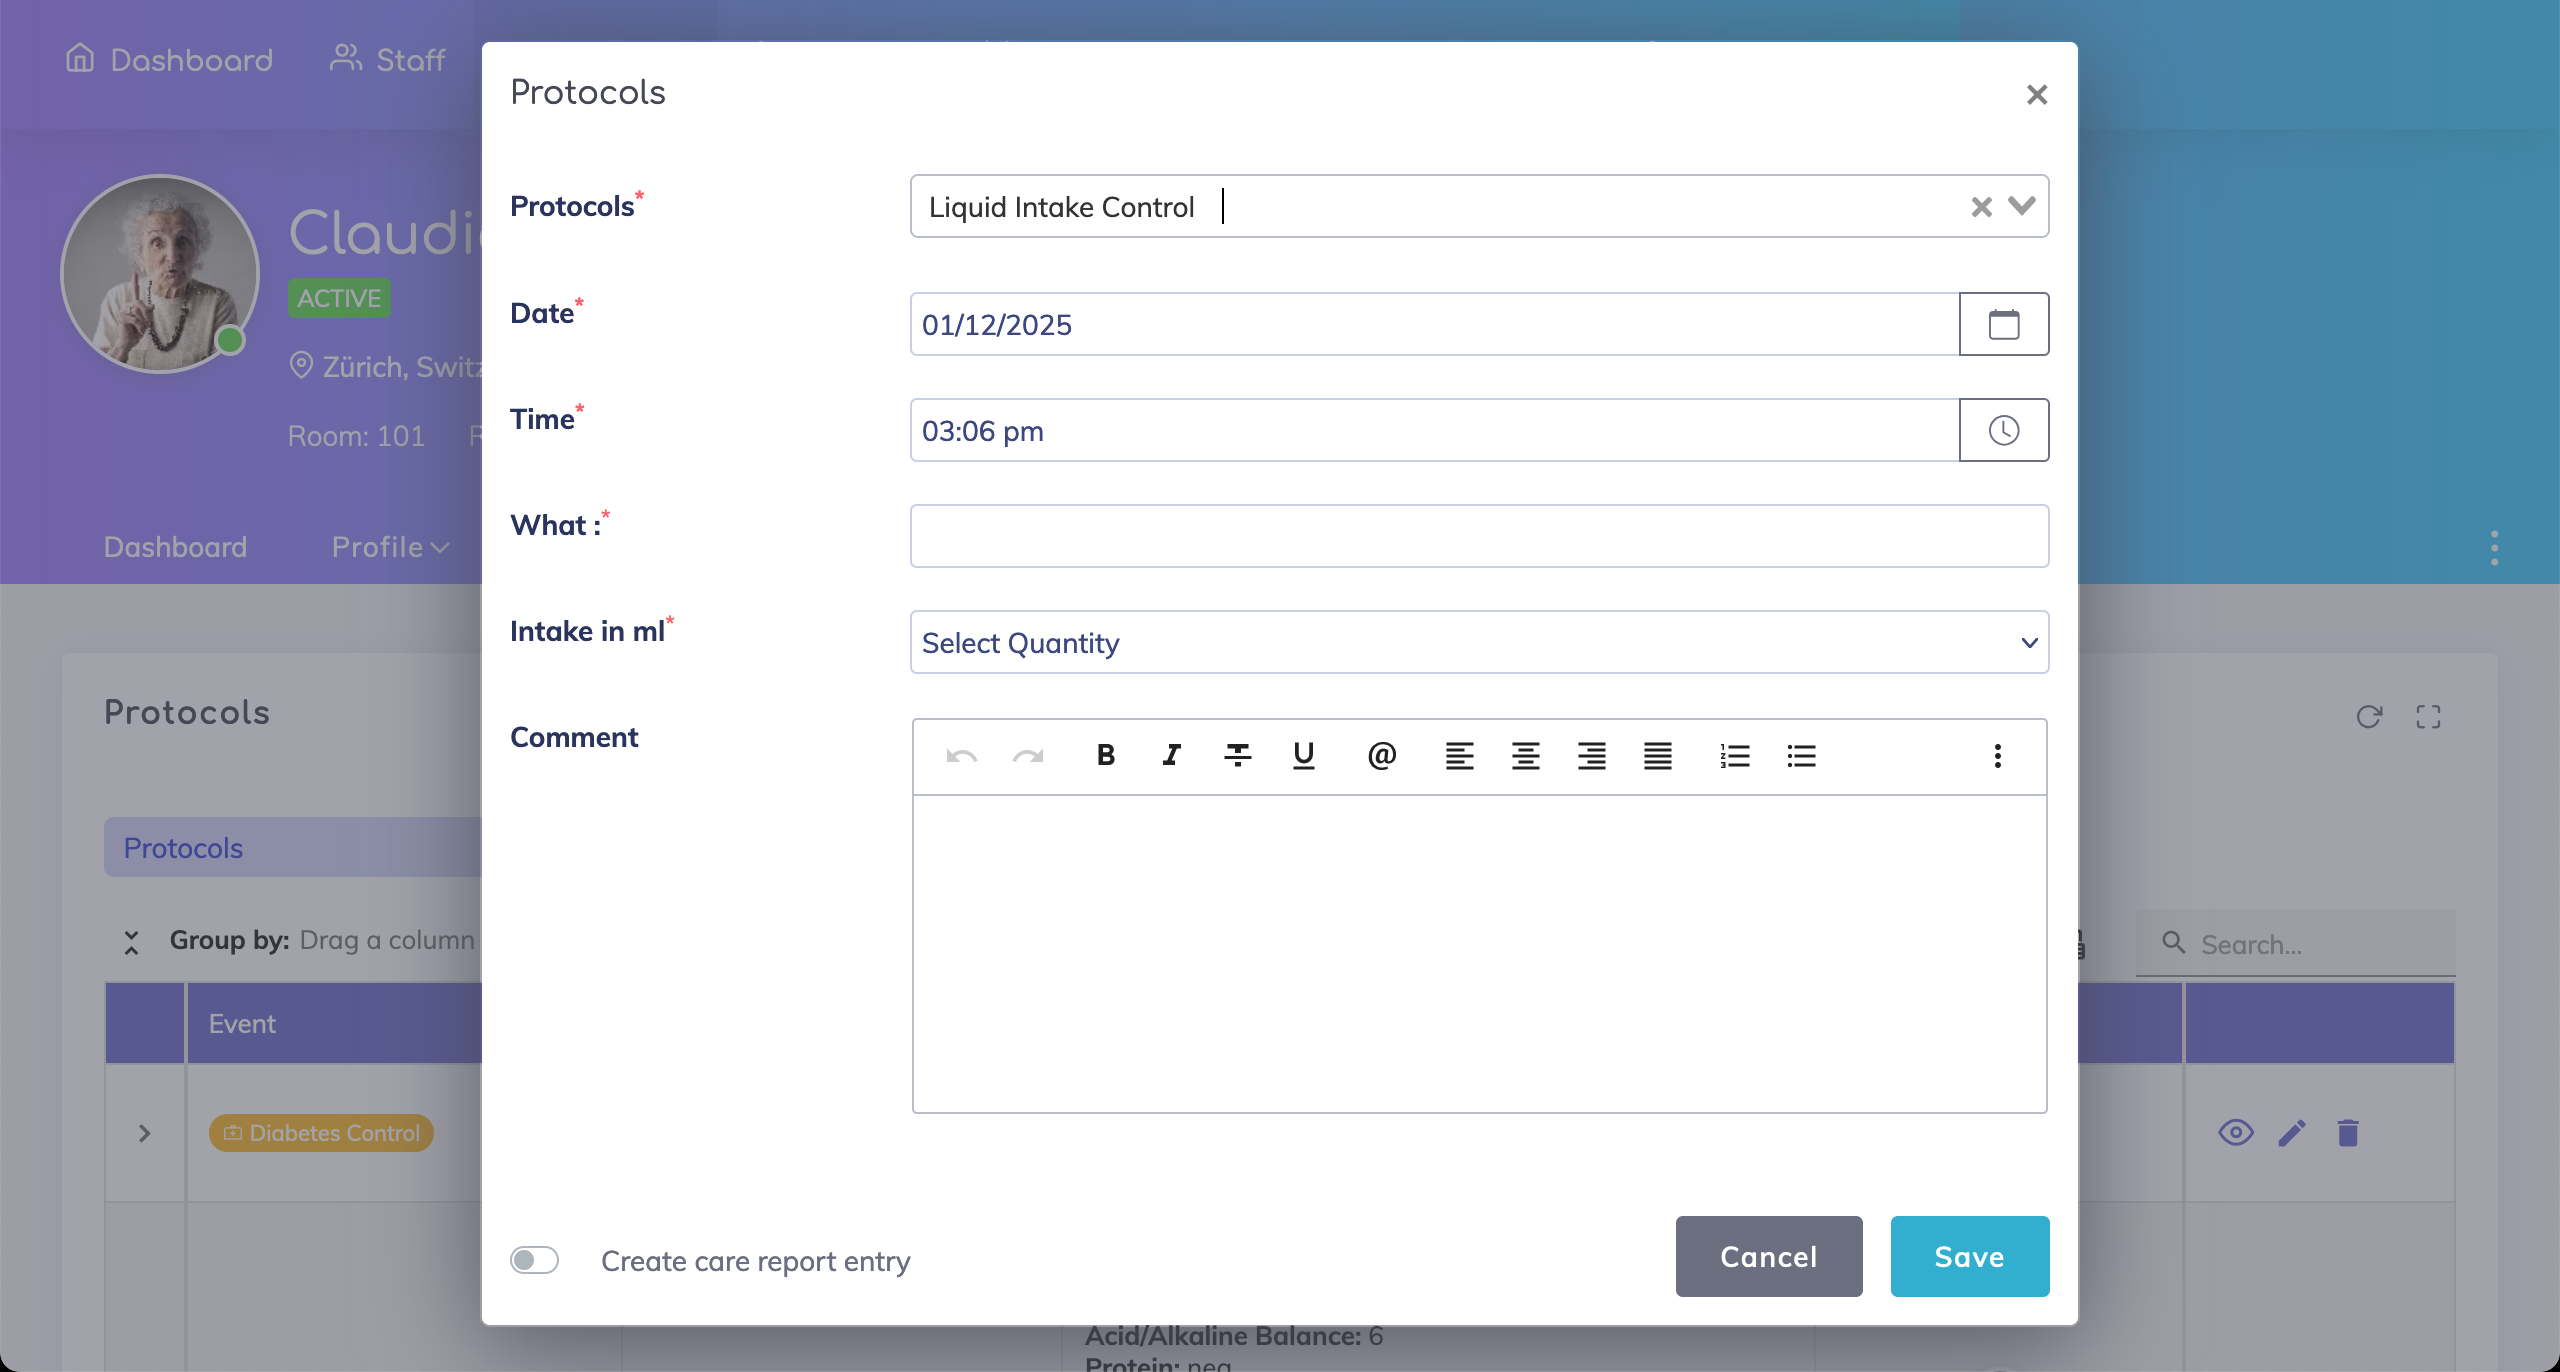View the Diabetes Control entry details
This screenshot has width=2560, height=1372.
2236,1132
